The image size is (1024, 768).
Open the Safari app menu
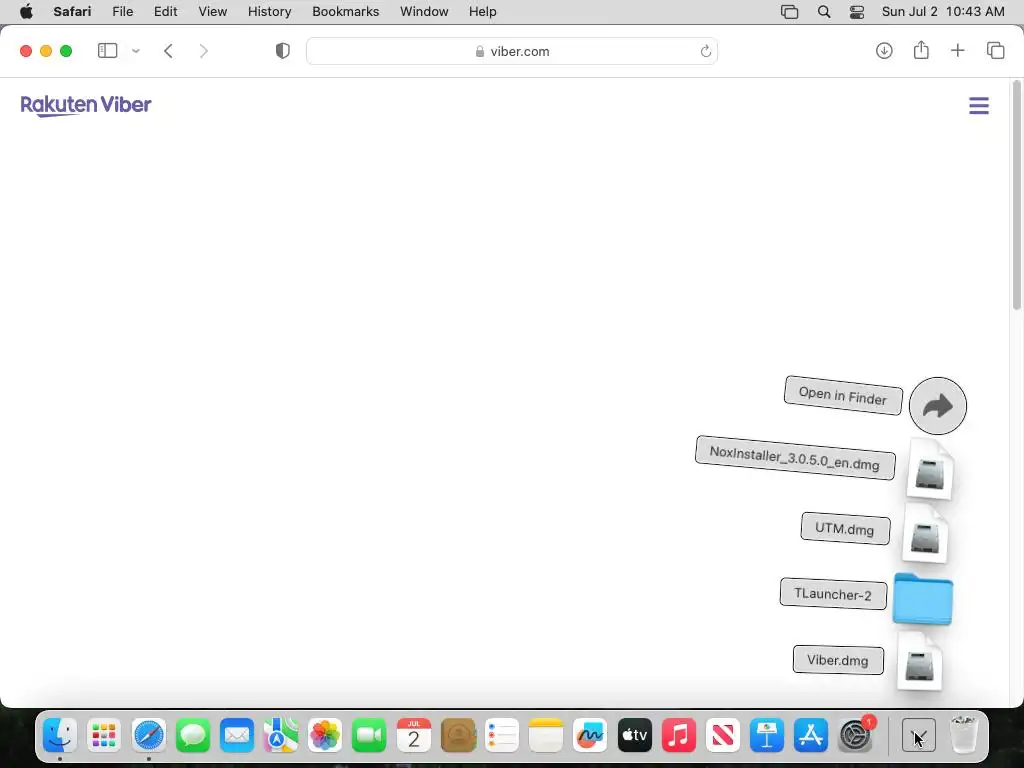72,12
